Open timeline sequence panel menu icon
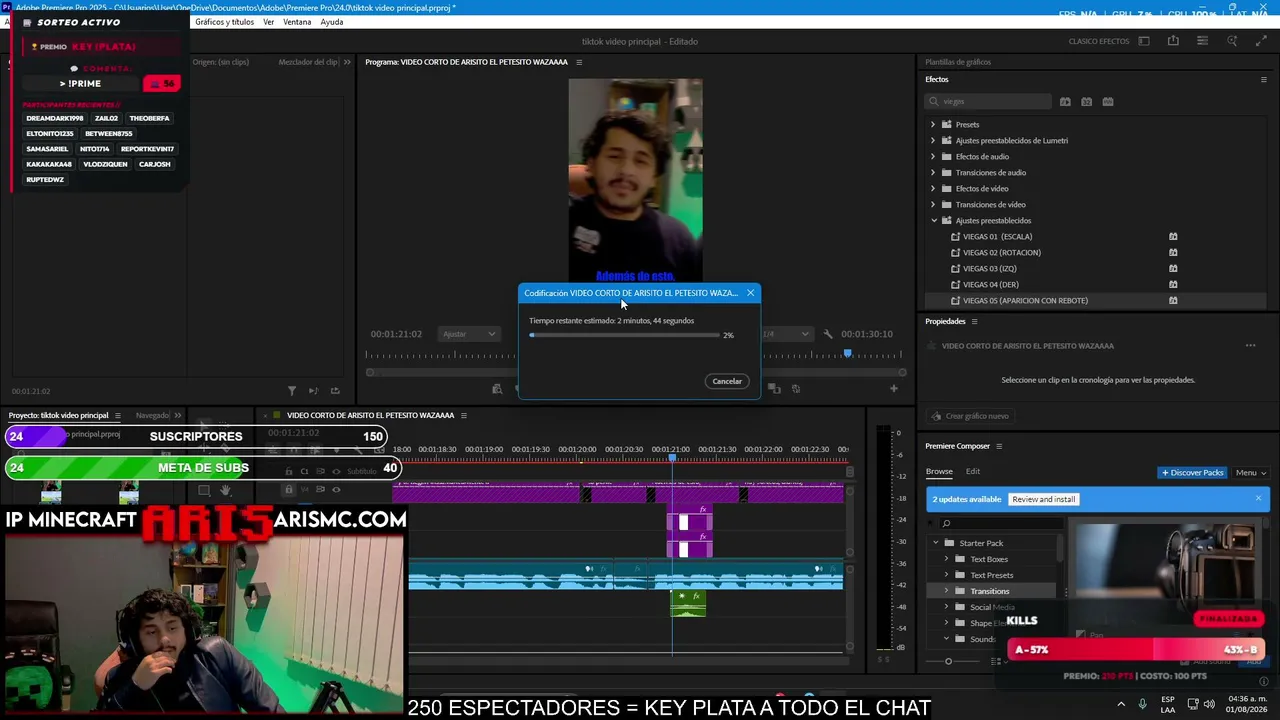This screenshot has height=720, width=1280. click(463, 415)
